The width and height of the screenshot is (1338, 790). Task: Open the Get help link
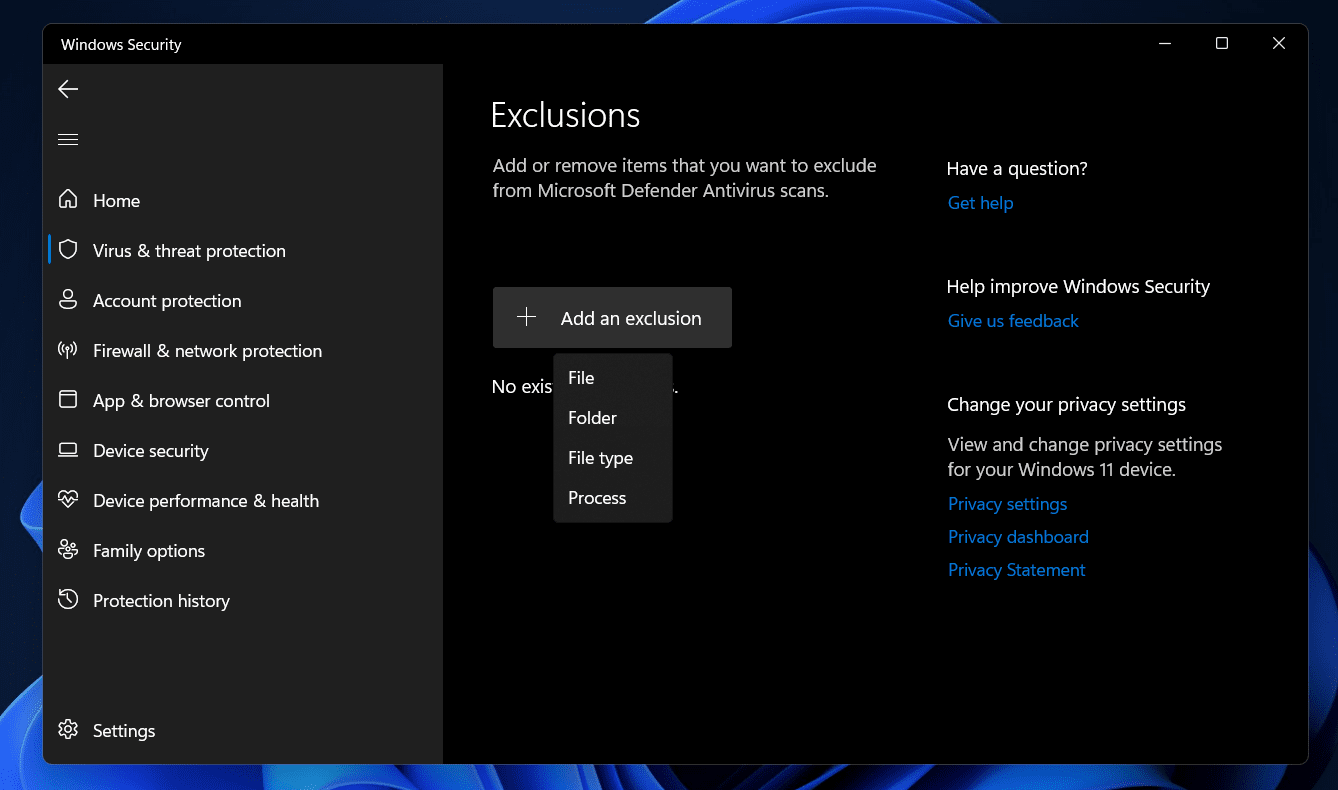pyautogui.click(x=980, y=203)
